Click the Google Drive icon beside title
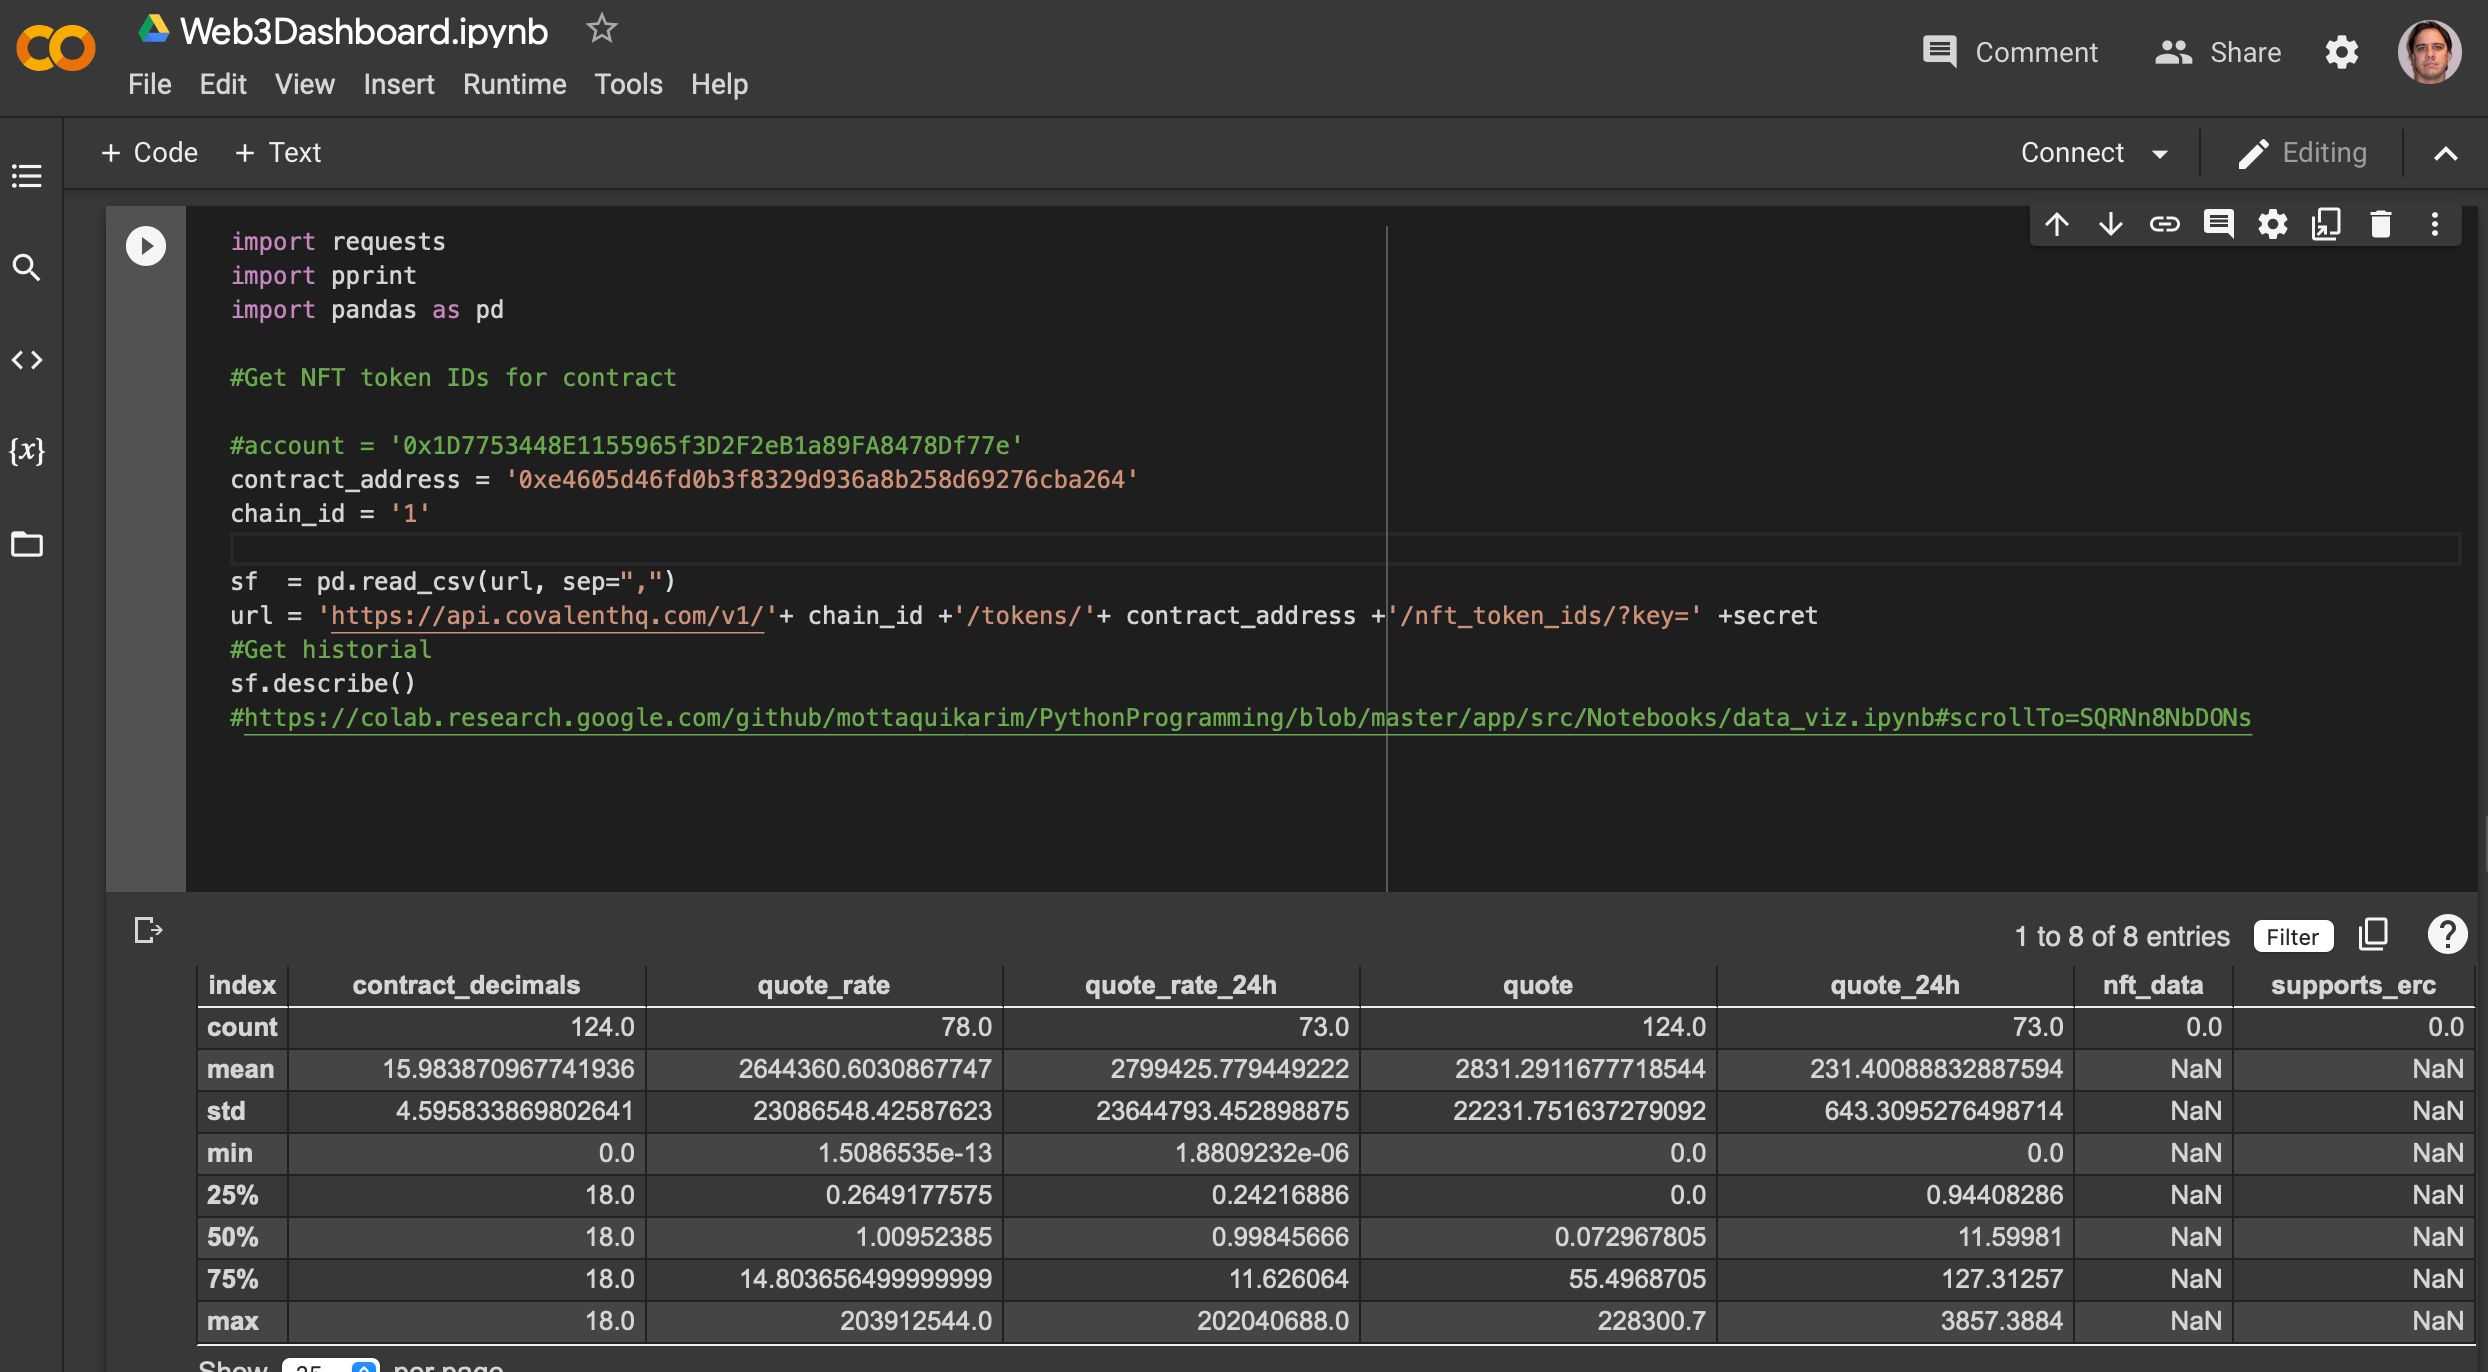This screenshot has height=1372, width=2488. pyautogui.click(x=153, y=29)
